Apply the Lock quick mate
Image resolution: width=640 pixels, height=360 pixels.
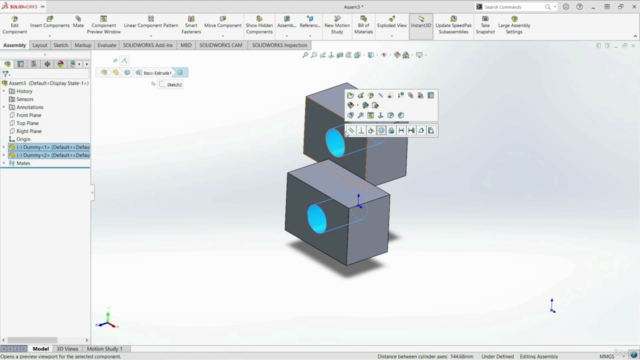[391, 131]
